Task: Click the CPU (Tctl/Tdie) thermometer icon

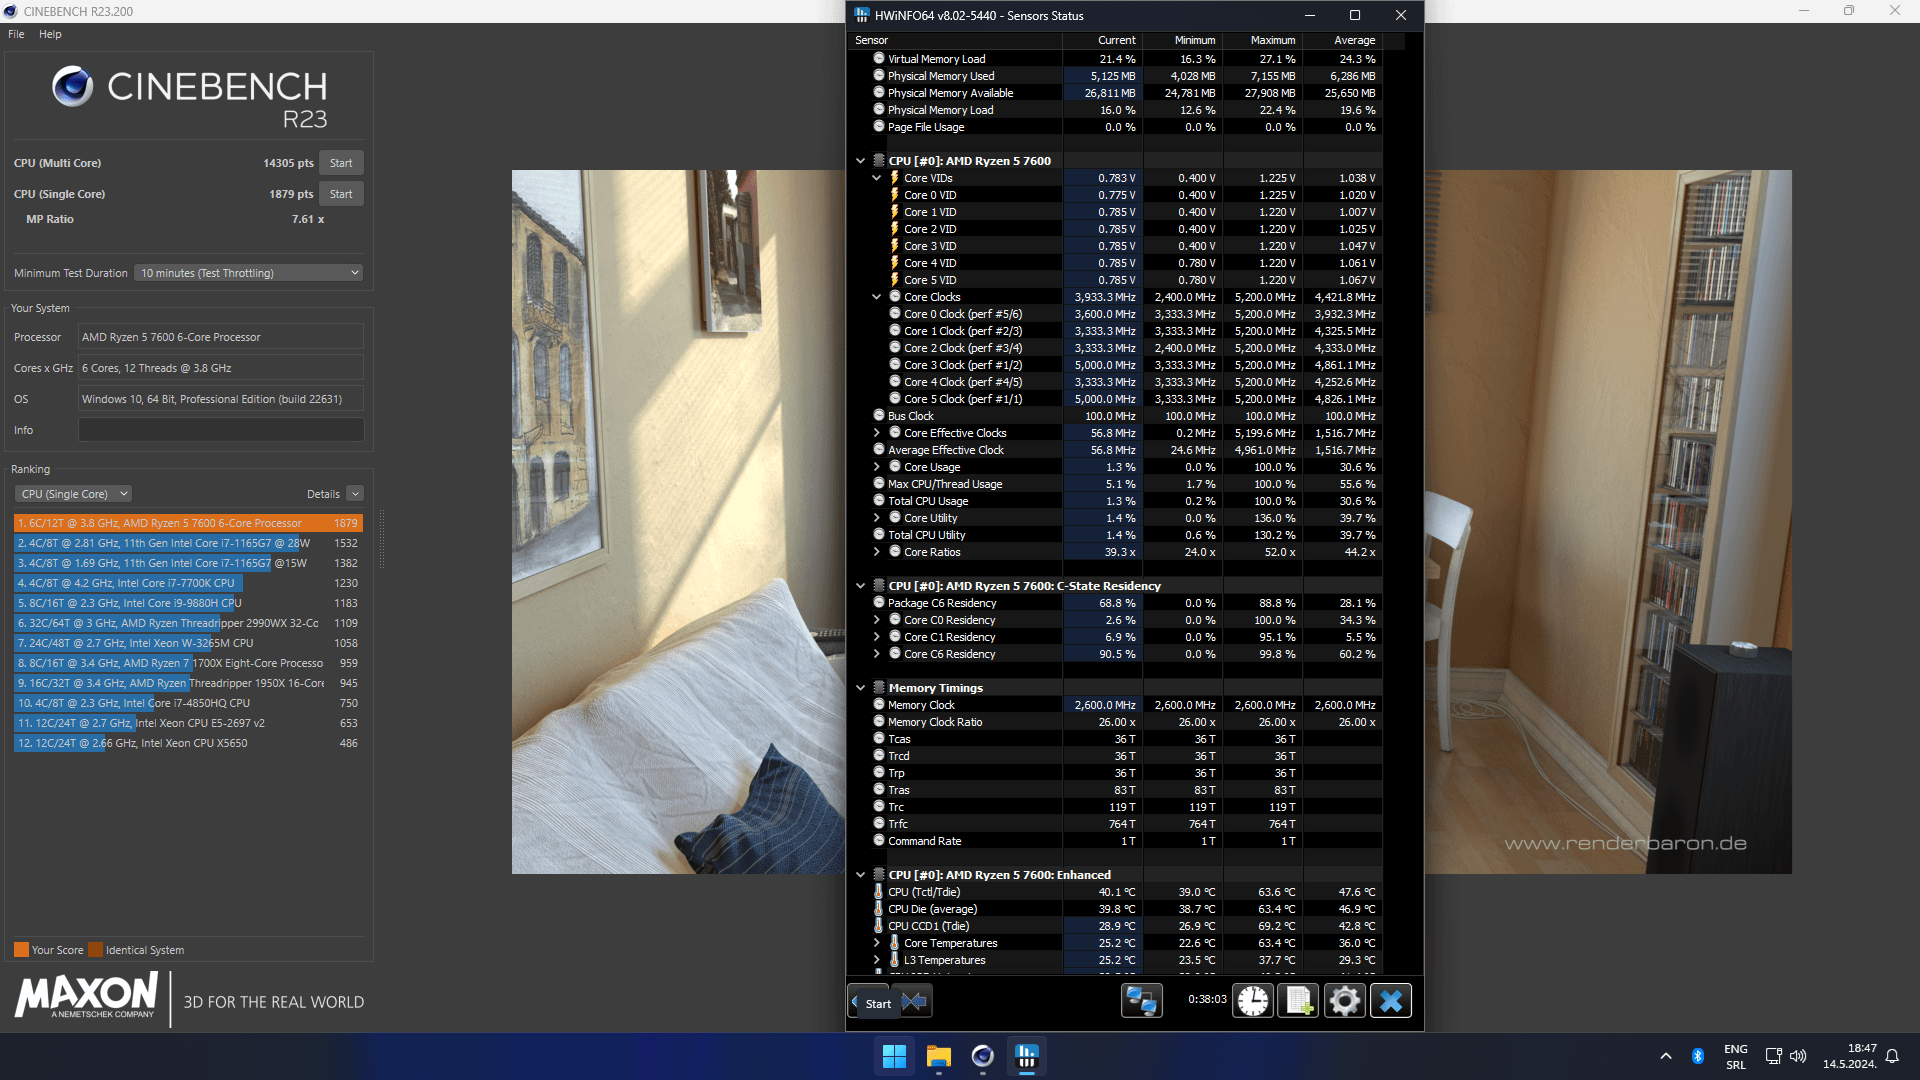Action: 879,892
